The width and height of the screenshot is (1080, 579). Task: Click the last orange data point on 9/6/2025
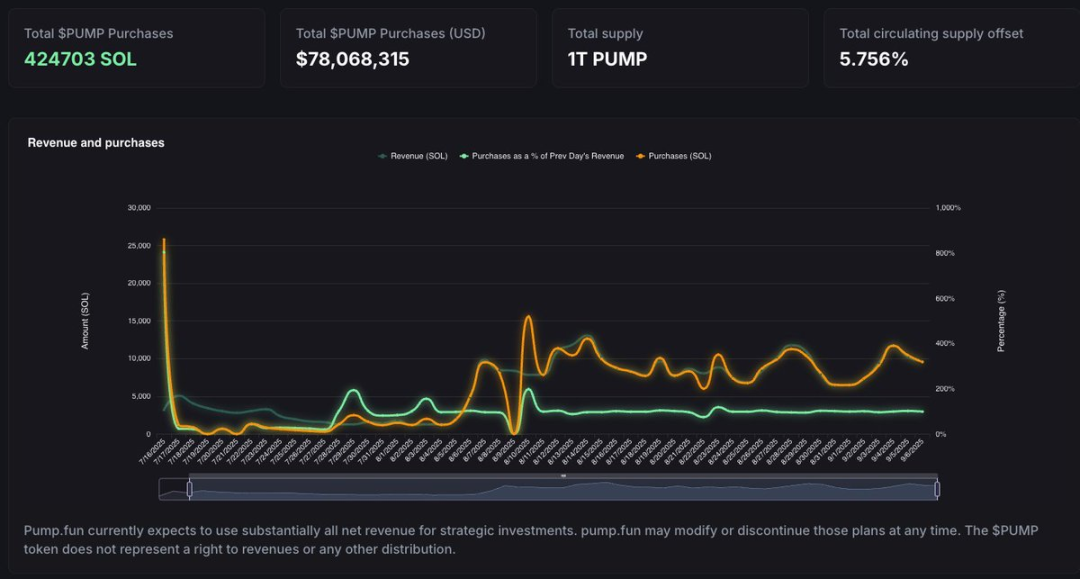click(x=921, y=361)
